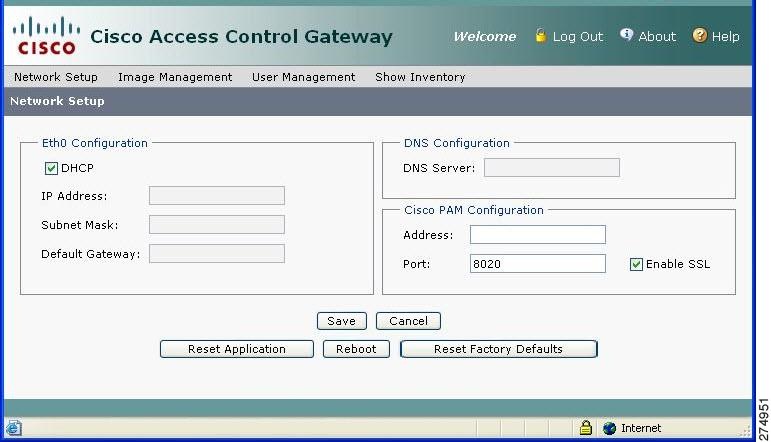Click the Help link
The width and height of the screenshot is (771, 442).
coord(725,36)
